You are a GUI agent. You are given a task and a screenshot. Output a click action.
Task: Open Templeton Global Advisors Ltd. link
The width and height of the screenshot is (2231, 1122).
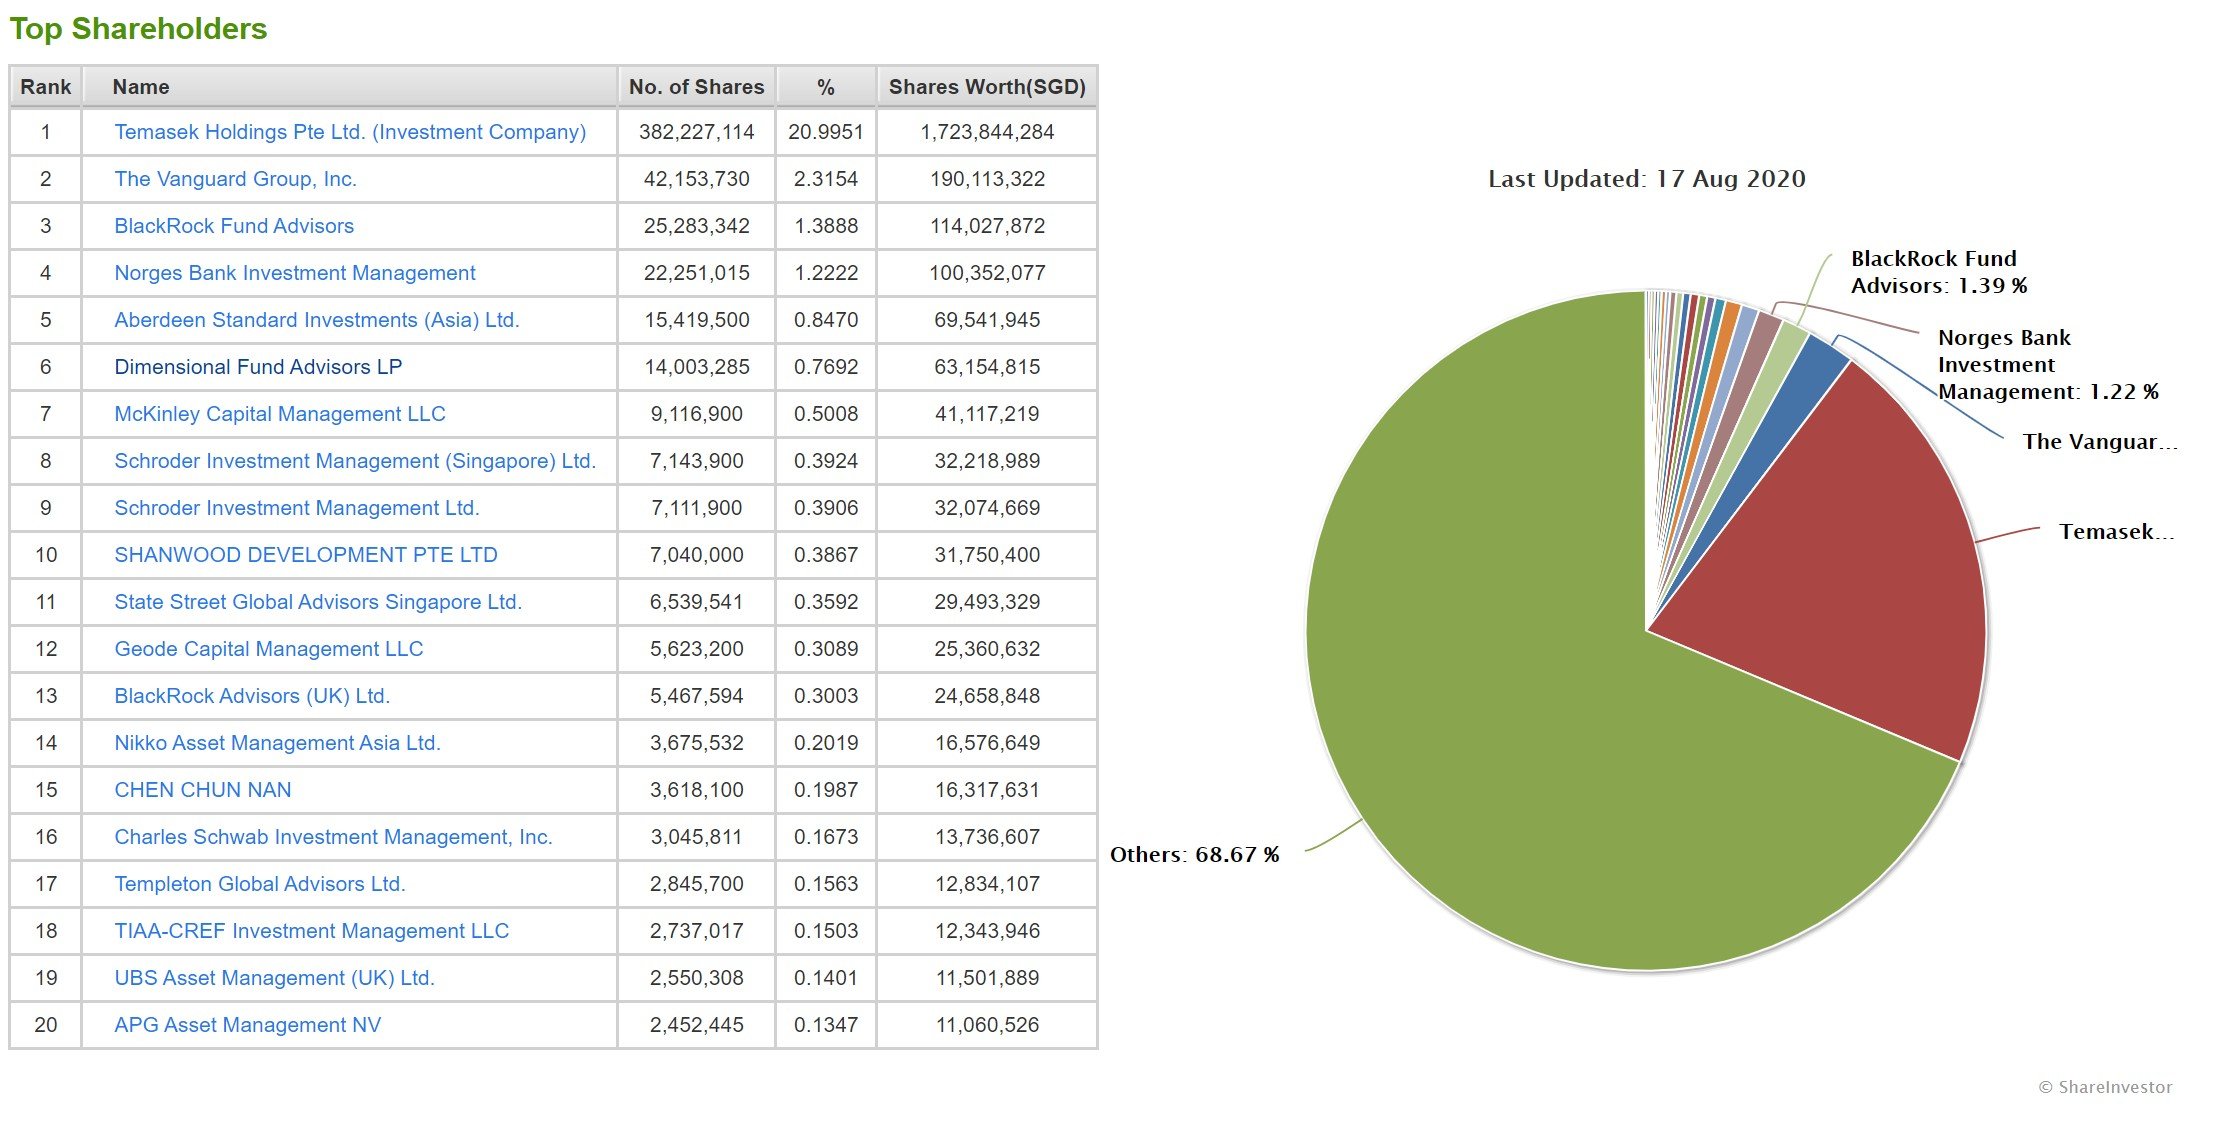260,884
